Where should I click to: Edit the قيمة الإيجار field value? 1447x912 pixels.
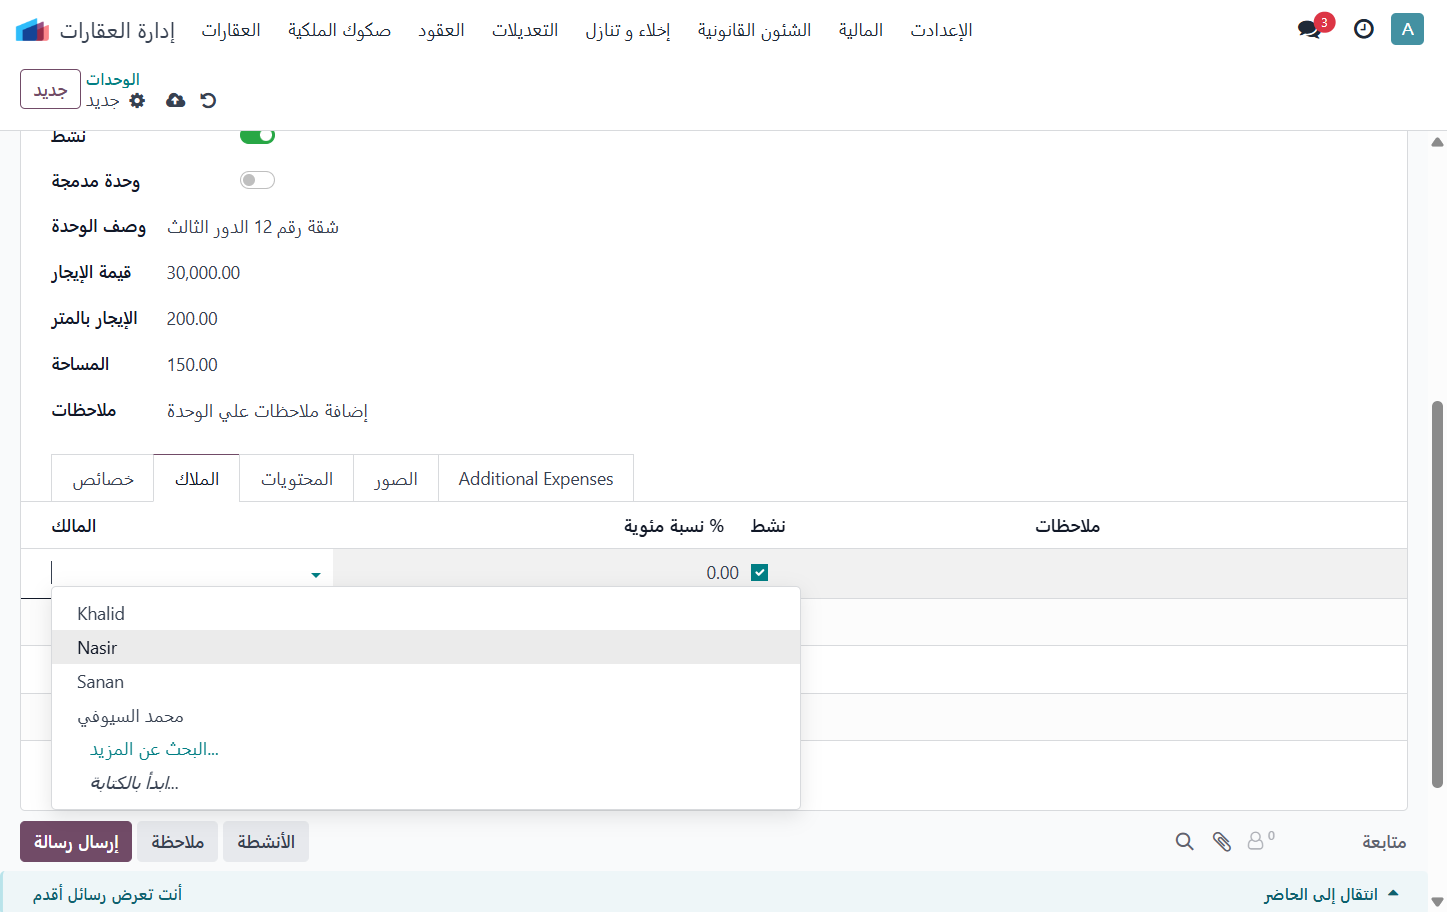click(203, 273)
